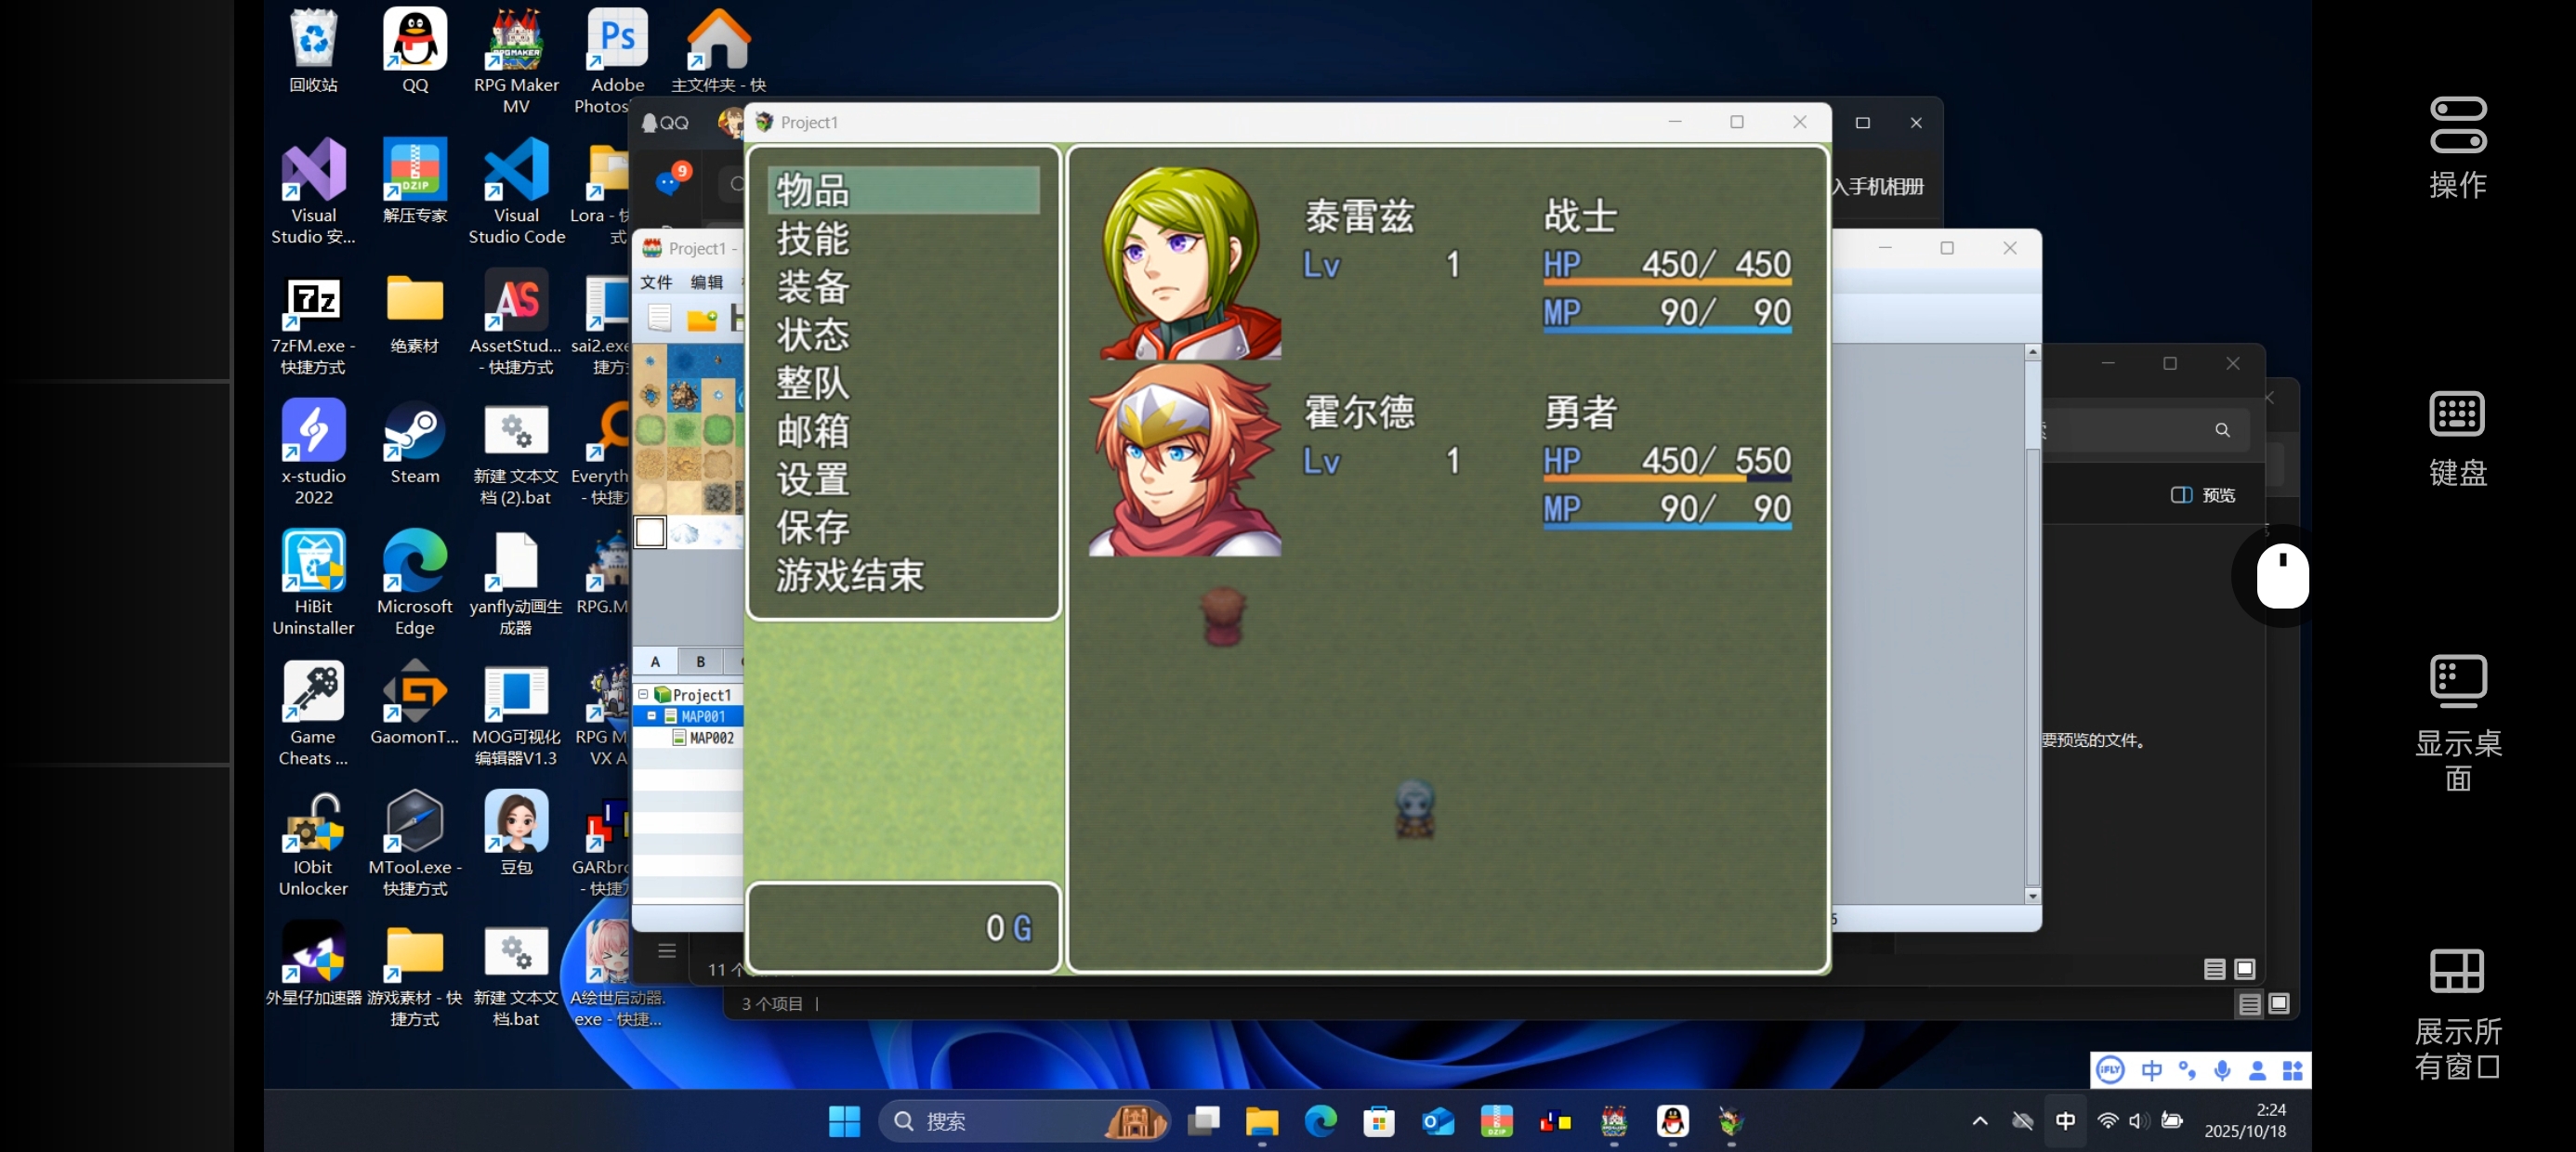The width and height of the screenshot is (2576, 1152).
Task: Open Outlook from the taskbar
Action: (x=1438, y=1121)
